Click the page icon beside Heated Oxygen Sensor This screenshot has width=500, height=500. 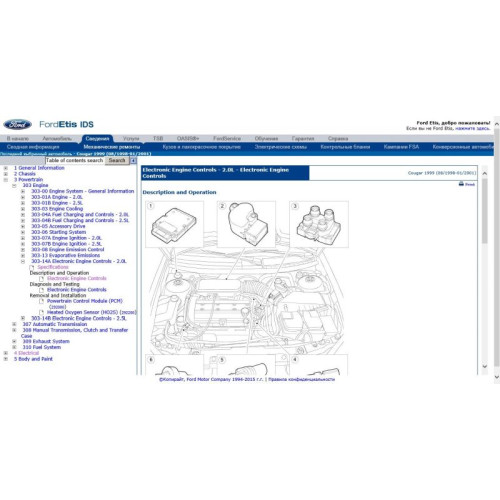click(x=41, y=312)
